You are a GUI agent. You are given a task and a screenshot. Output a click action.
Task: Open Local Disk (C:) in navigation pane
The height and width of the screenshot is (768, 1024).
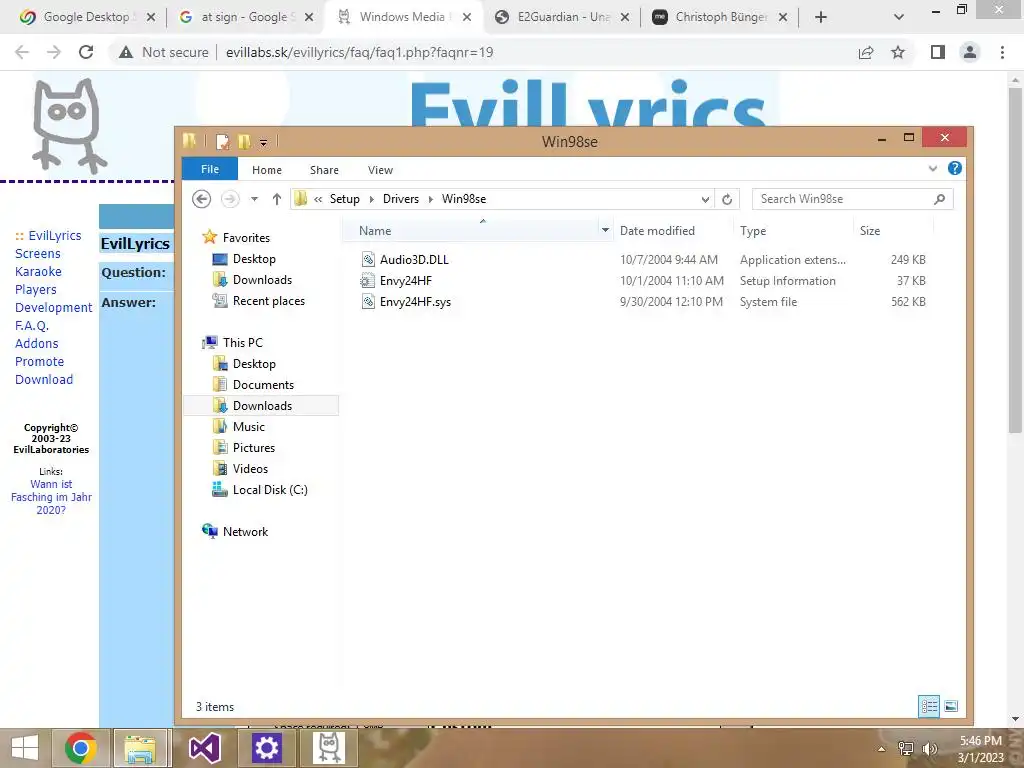coord(270,490)
